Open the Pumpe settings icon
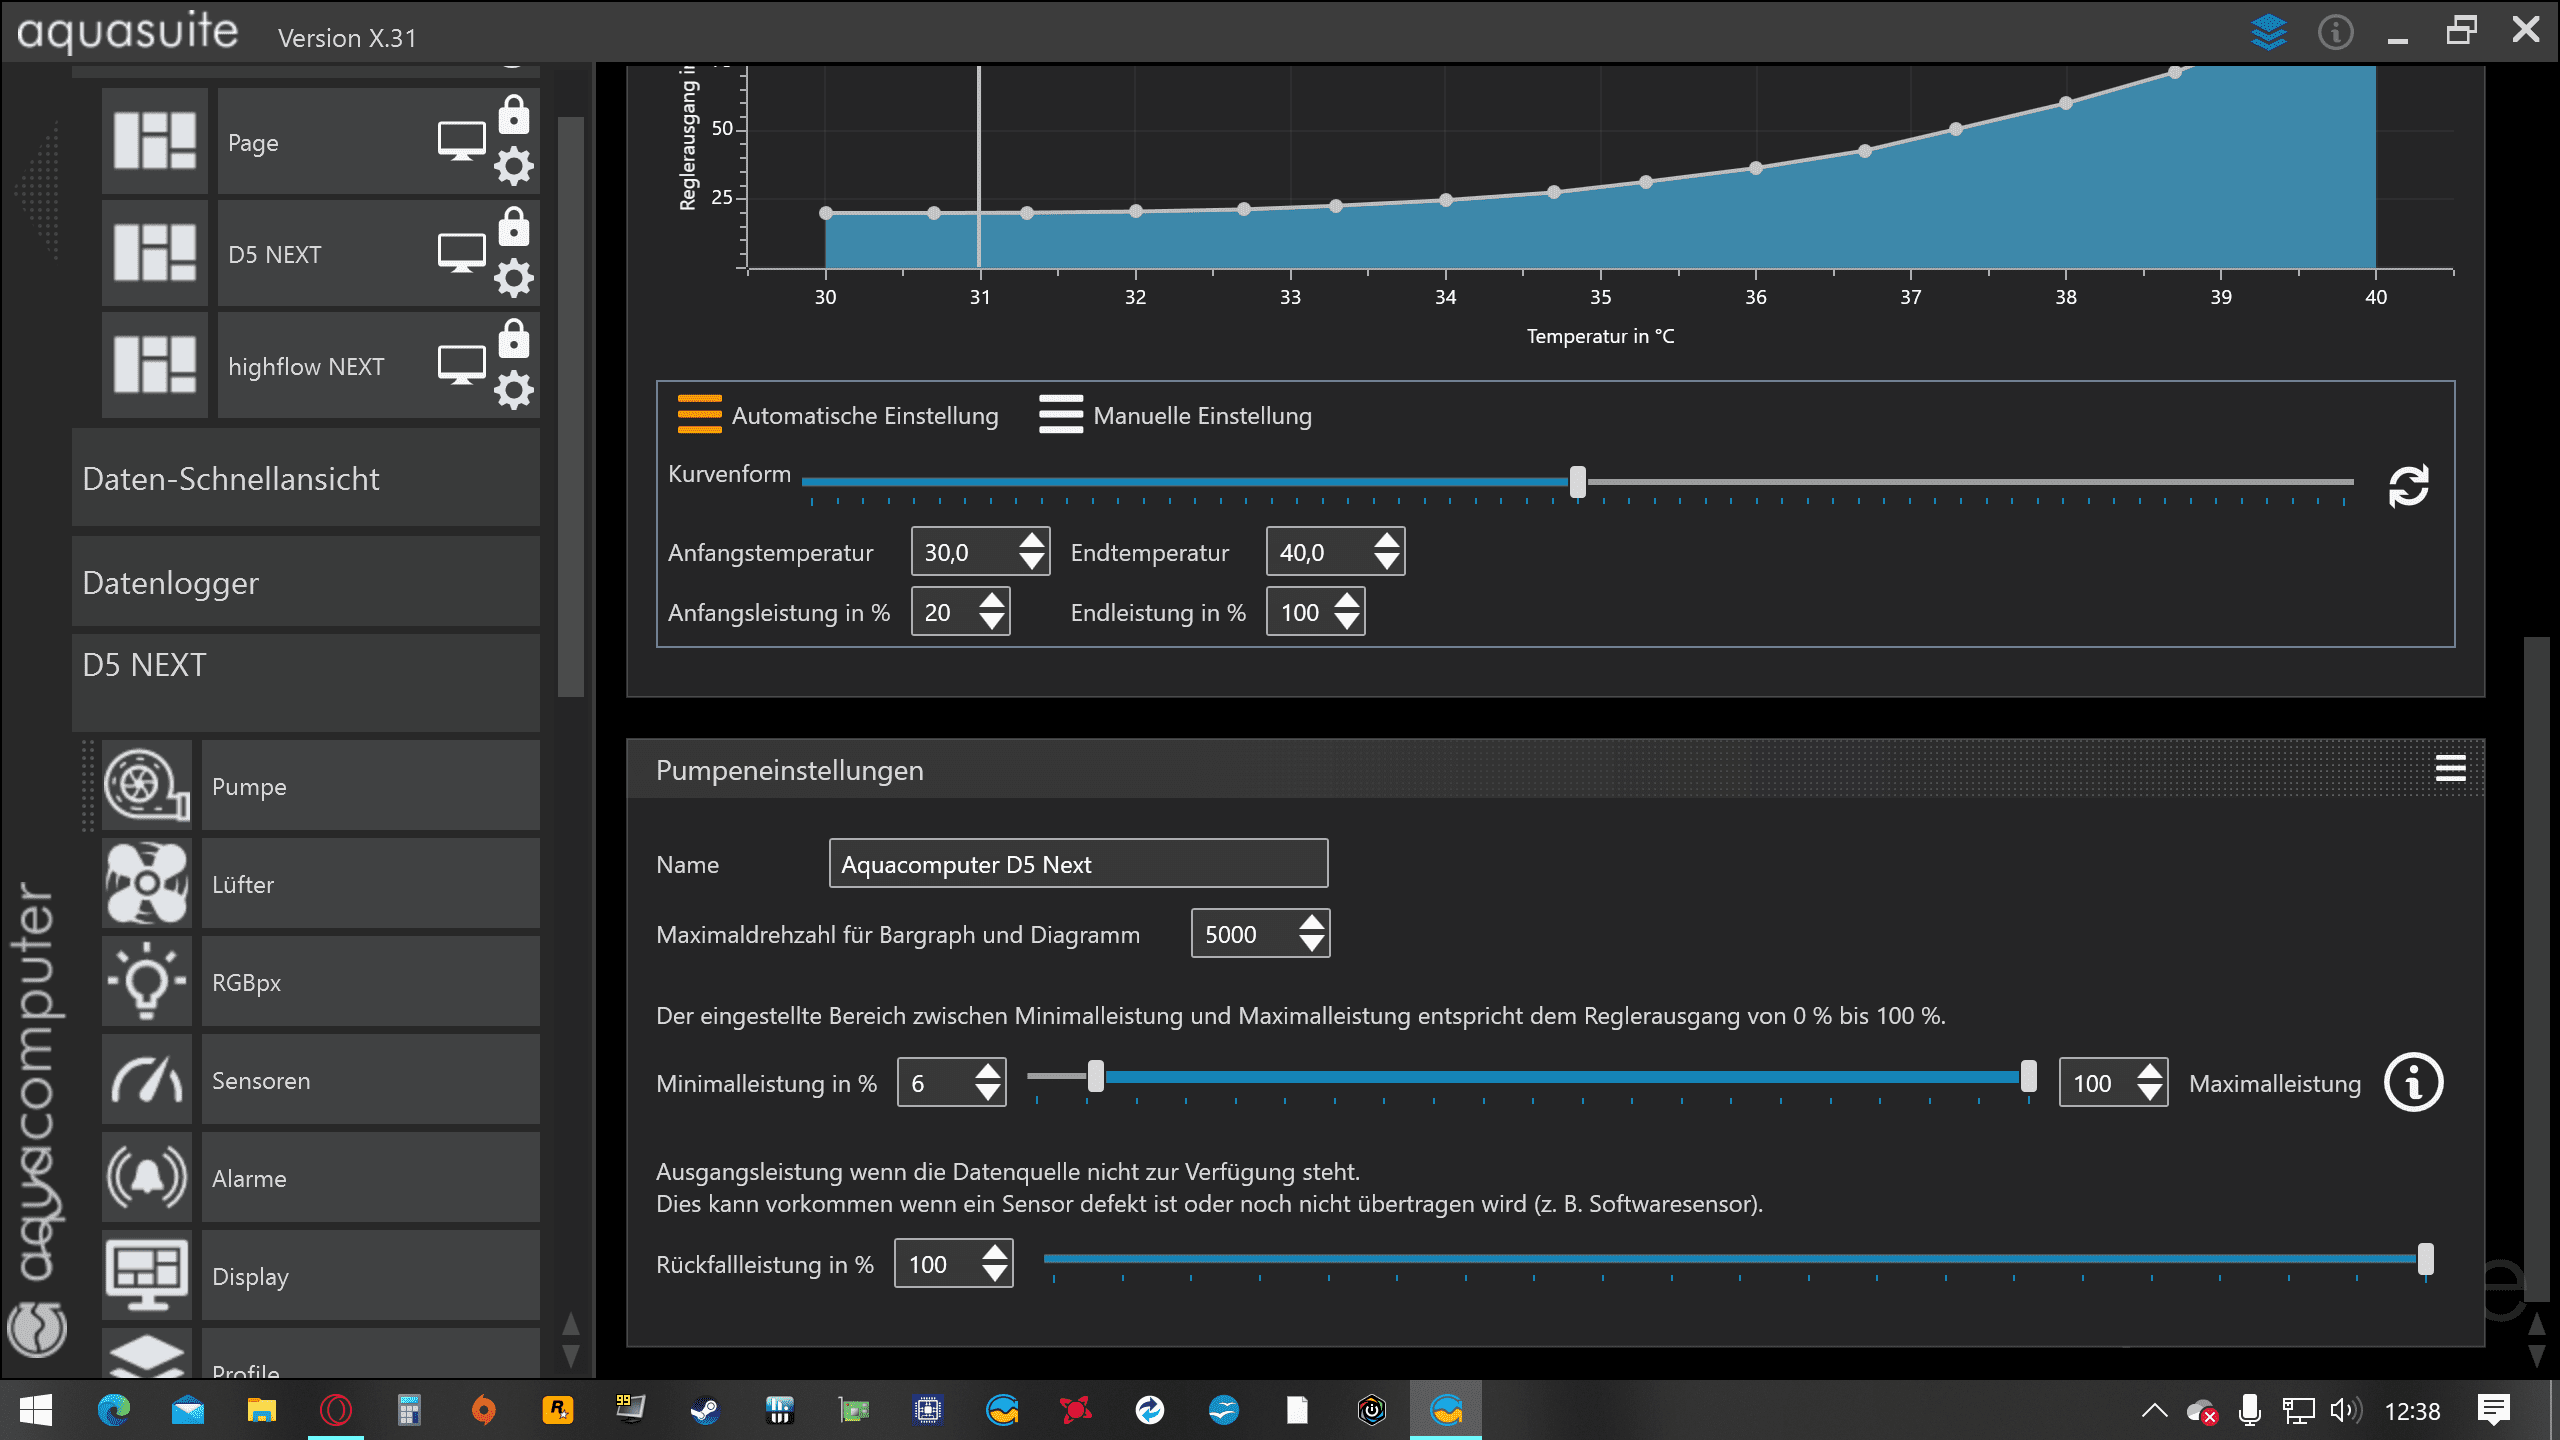This screenshot has width=2560, height=1440. [x=147, y=786]
